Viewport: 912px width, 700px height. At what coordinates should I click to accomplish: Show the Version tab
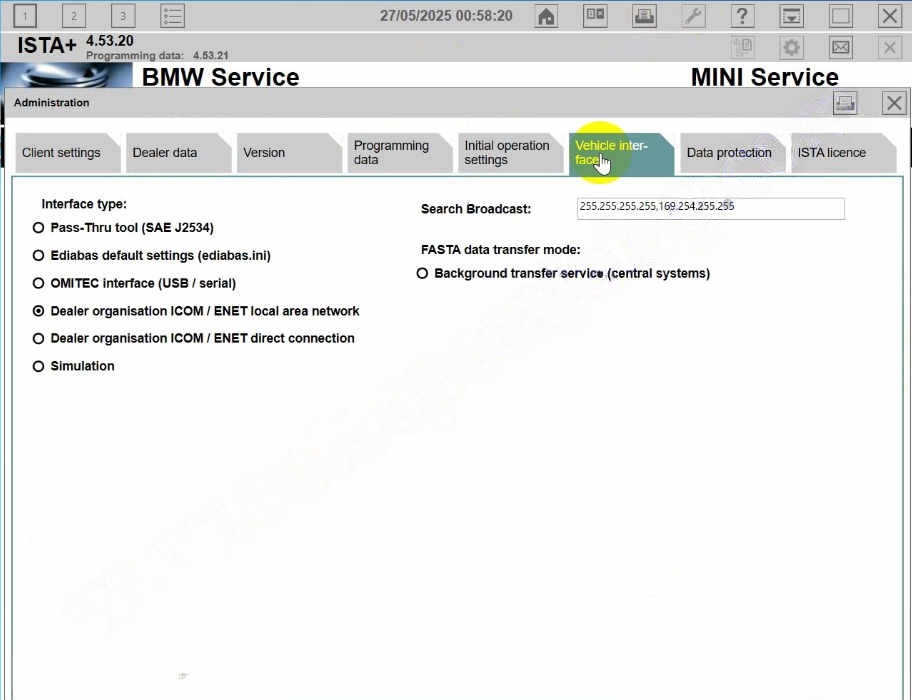(288, 153)
